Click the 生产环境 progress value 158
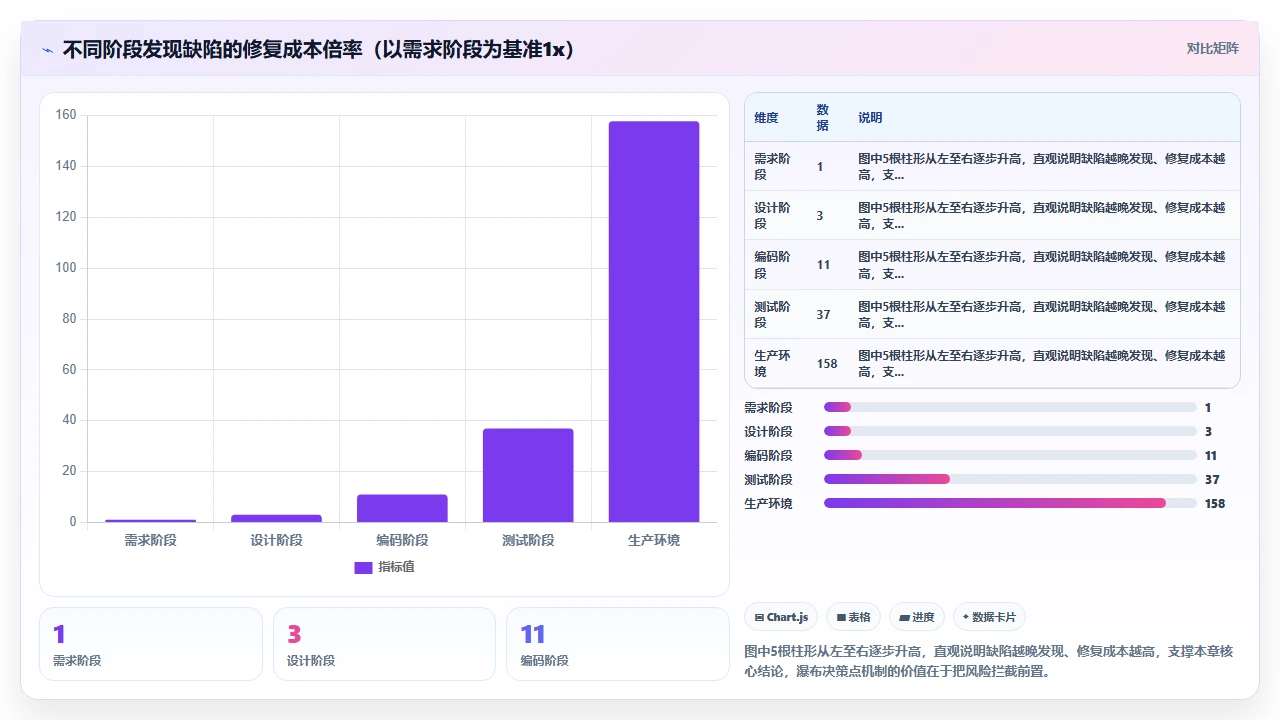1280x720 pixels. pos(1215,504)
